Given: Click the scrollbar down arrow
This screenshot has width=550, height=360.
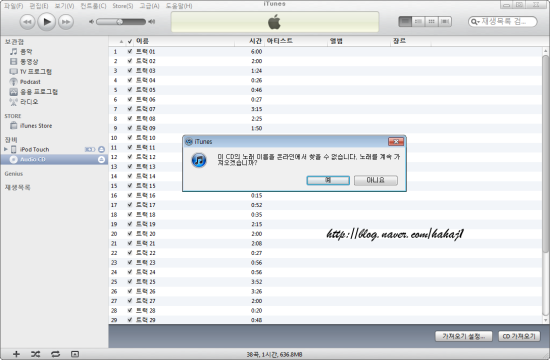Looking at the screenshot, I should point(545,320).
